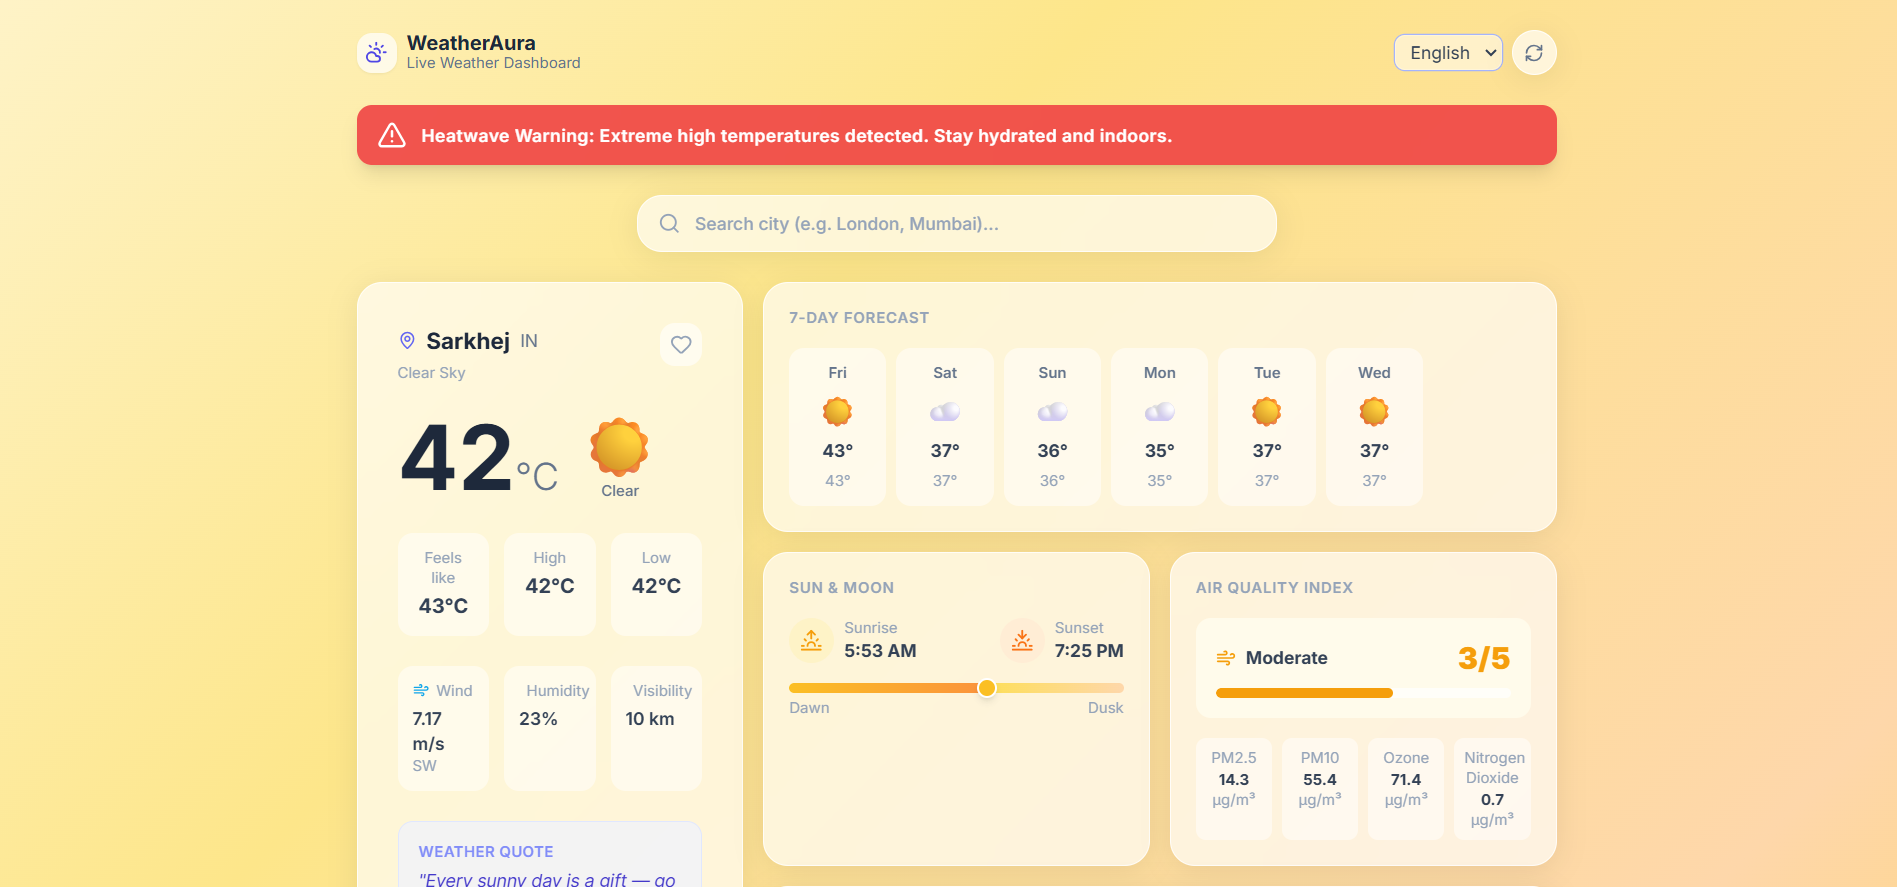Click the cloud icon in Sun forecast
Viewport: 1897px width, 887px height.
[x=1052, y=411]
